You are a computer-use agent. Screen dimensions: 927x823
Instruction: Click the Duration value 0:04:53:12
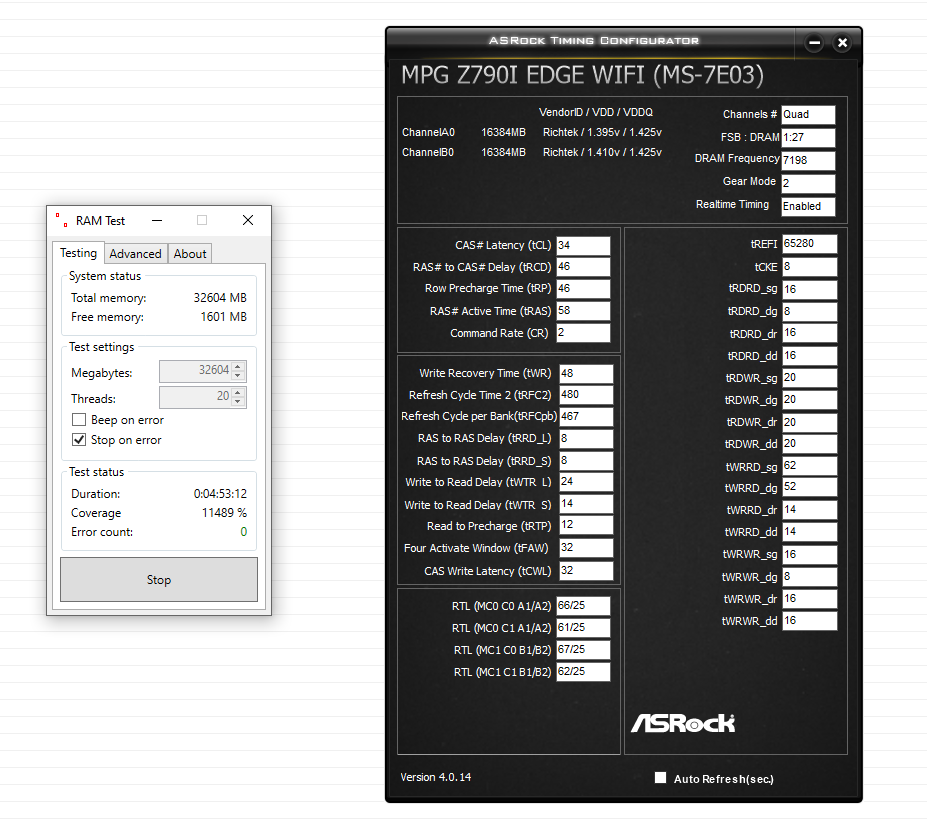tap(221, 494)
